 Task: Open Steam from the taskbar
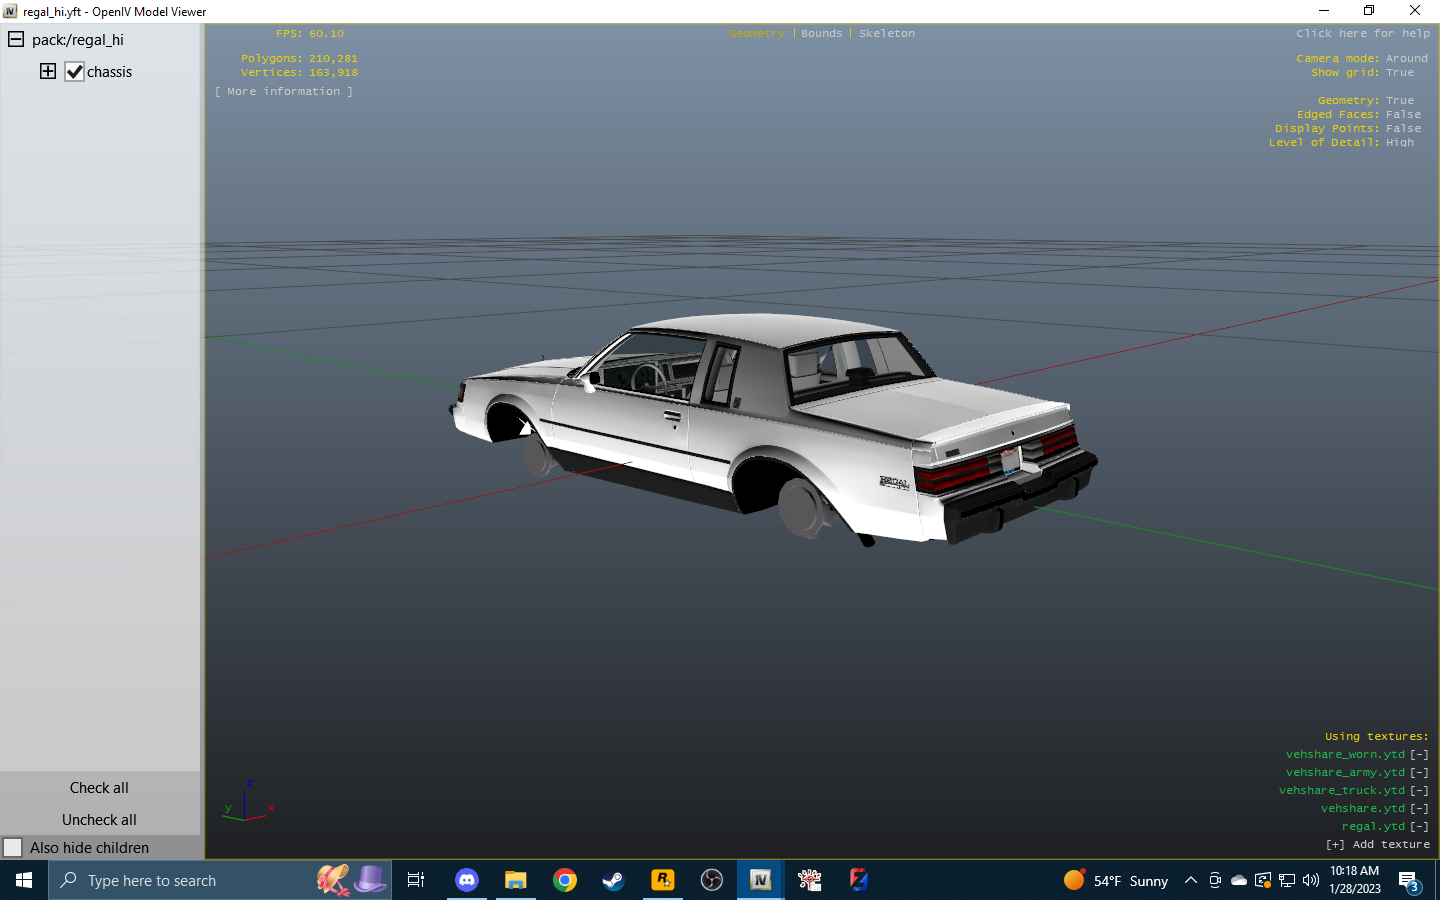613,880
